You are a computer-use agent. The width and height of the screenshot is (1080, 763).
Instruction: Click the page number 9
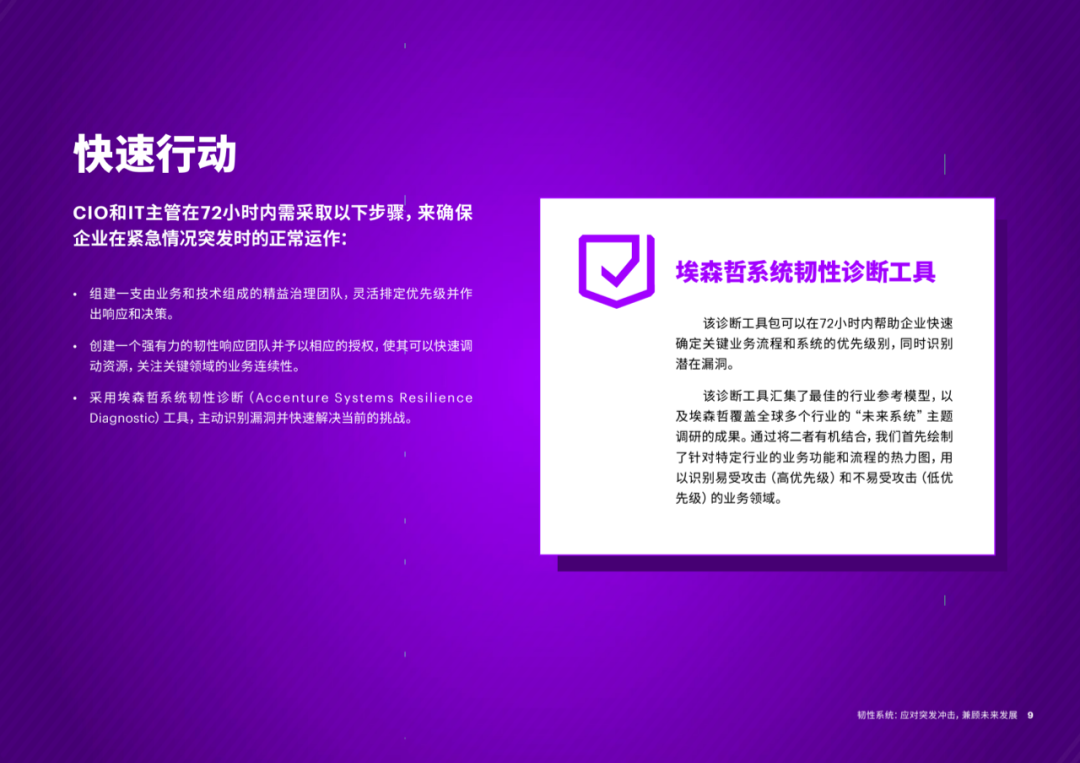(x=1030, y=715)
